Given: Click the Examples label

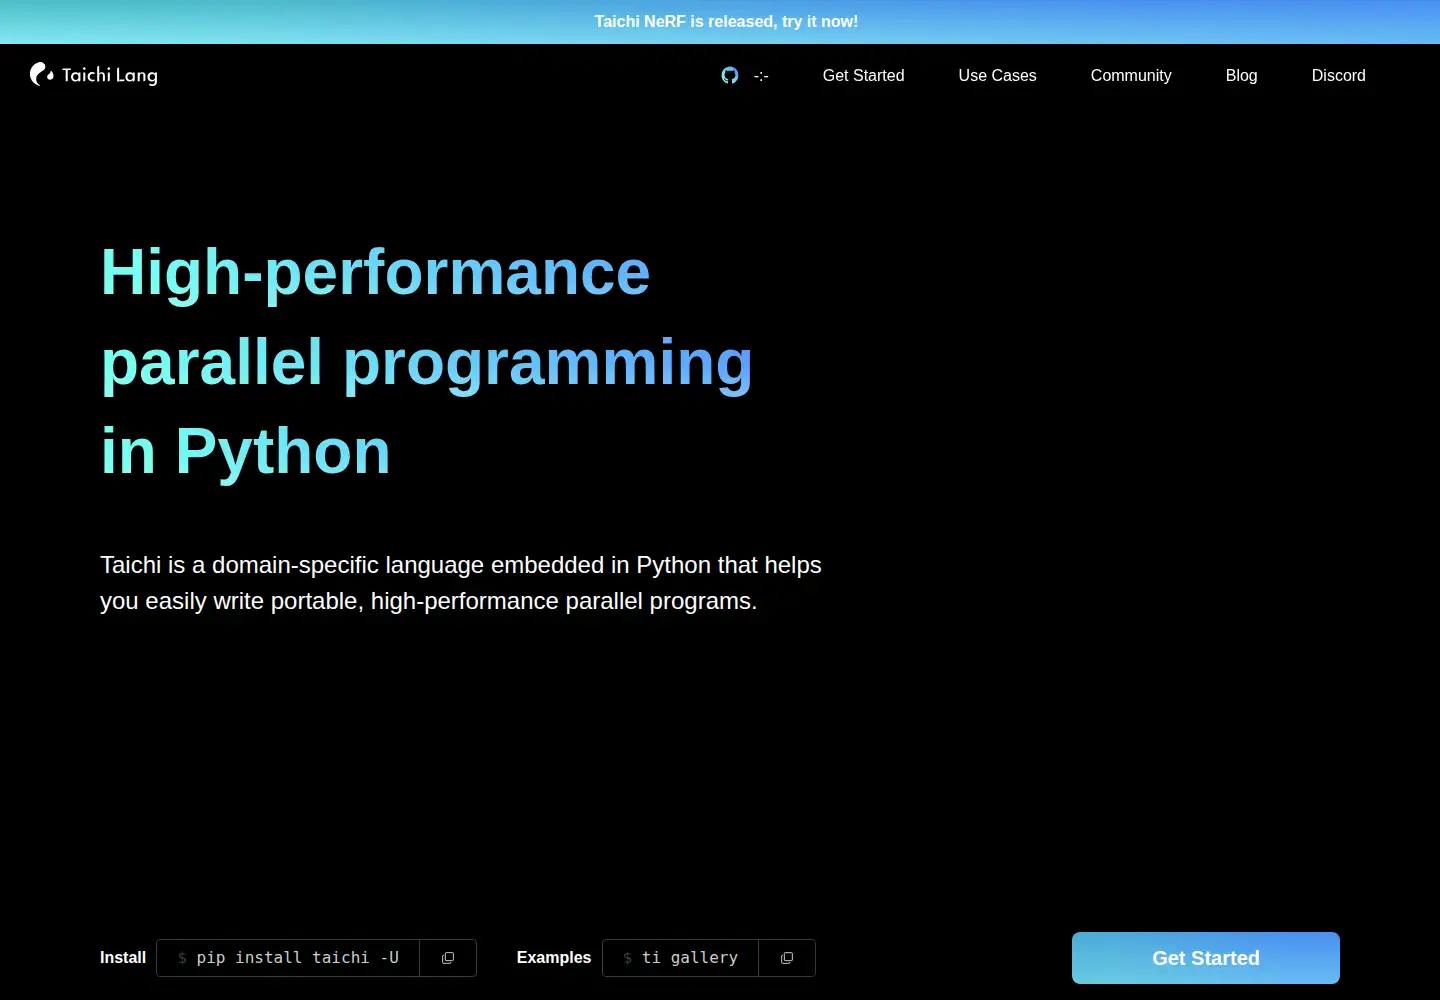Looking at the screenshot, I should [x=554, y=958].
